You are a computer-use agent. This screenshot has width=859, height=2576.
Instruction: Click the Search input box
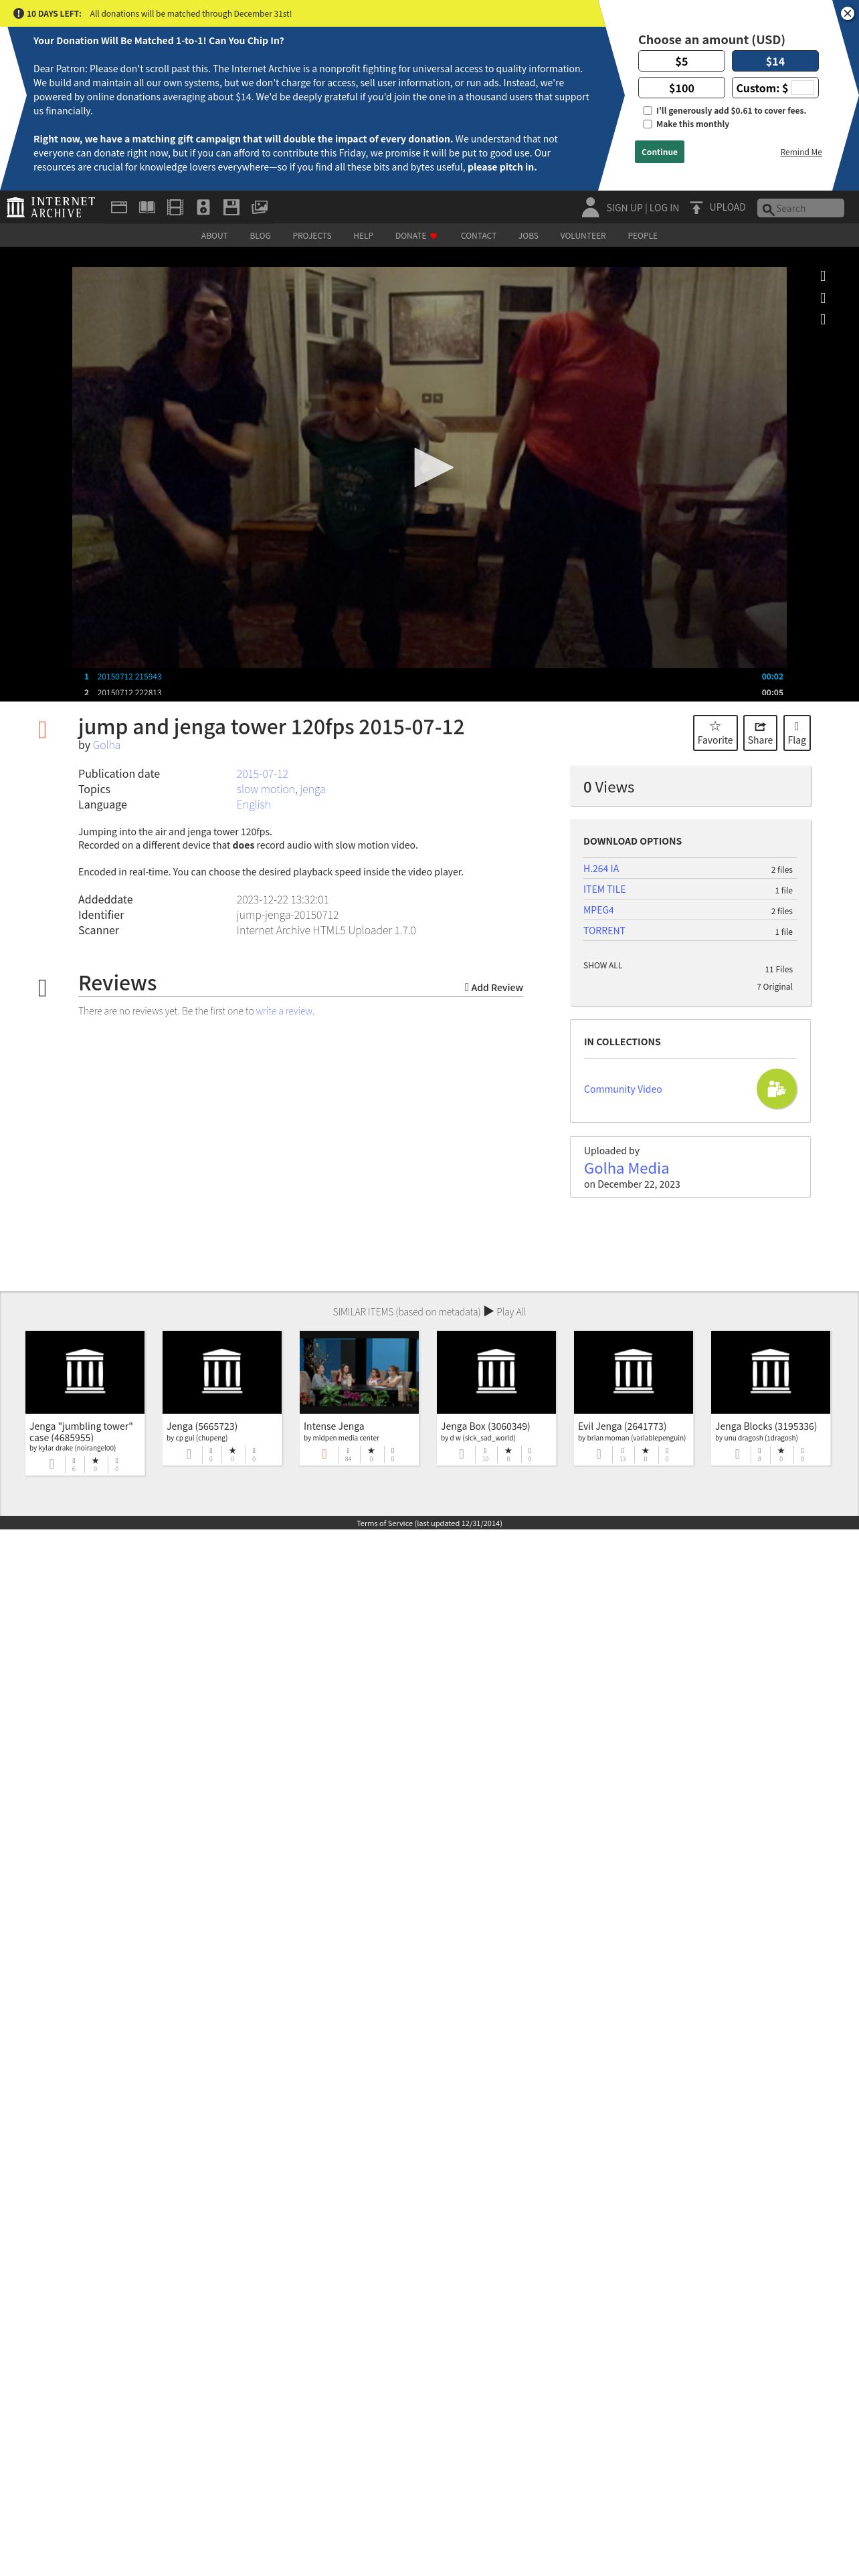800,208
